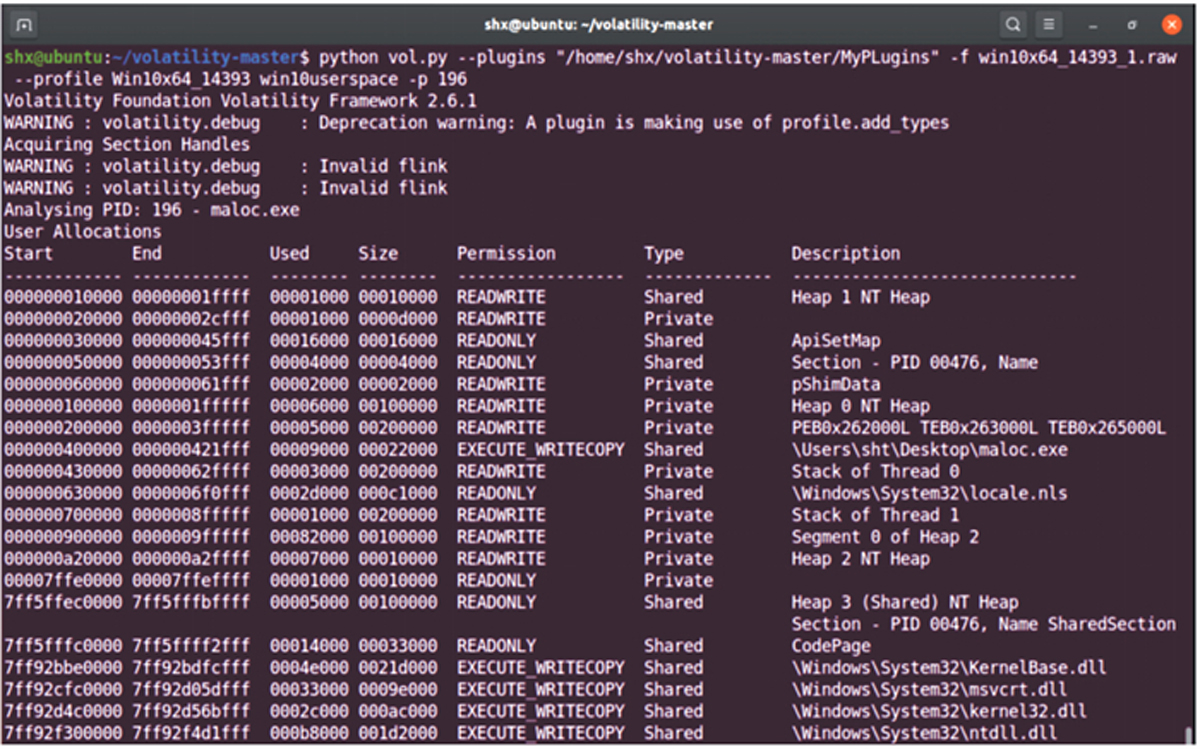Click the 'Start' column header
Viewport: 1200px width, 749px height.
pos(27,254)
